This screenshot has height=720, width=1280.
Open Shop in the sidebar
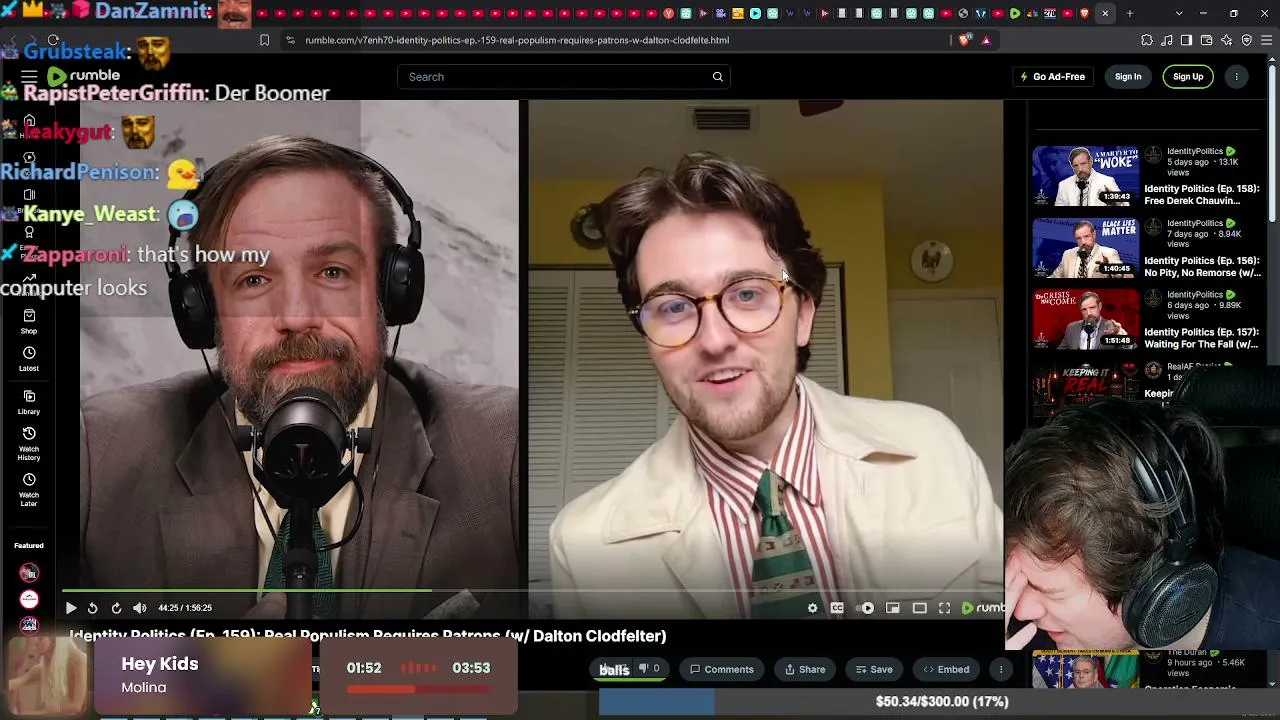click(x=29, y=322)
